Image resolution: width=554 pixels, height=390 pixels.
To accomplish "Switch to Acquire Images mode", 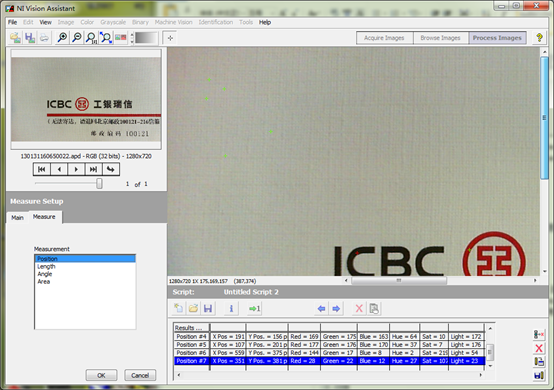I will pyautogui.click(x=384, y=38).
